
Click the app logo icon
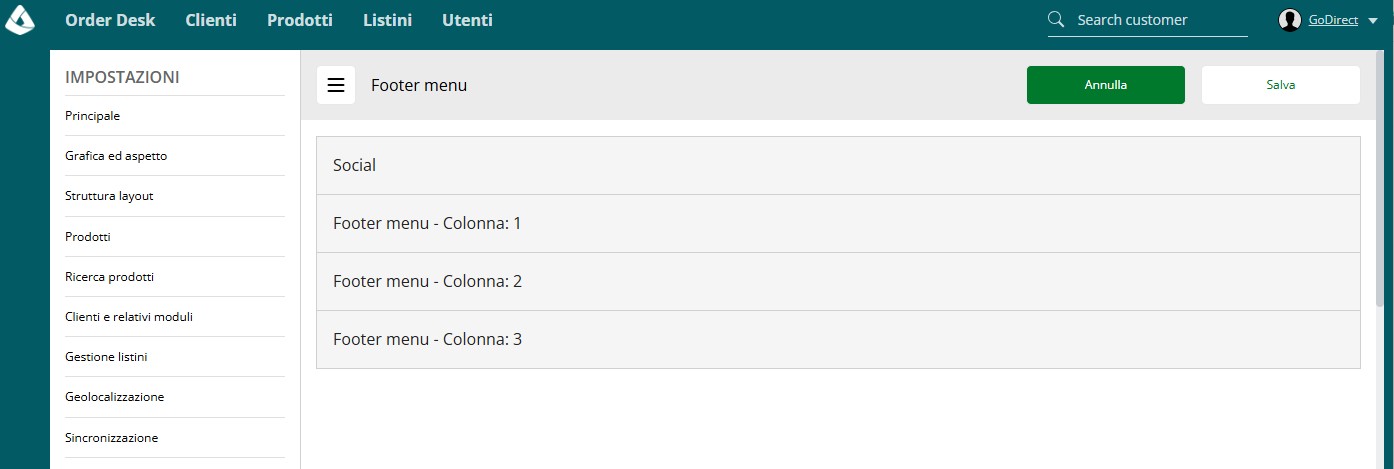[20, 20]
